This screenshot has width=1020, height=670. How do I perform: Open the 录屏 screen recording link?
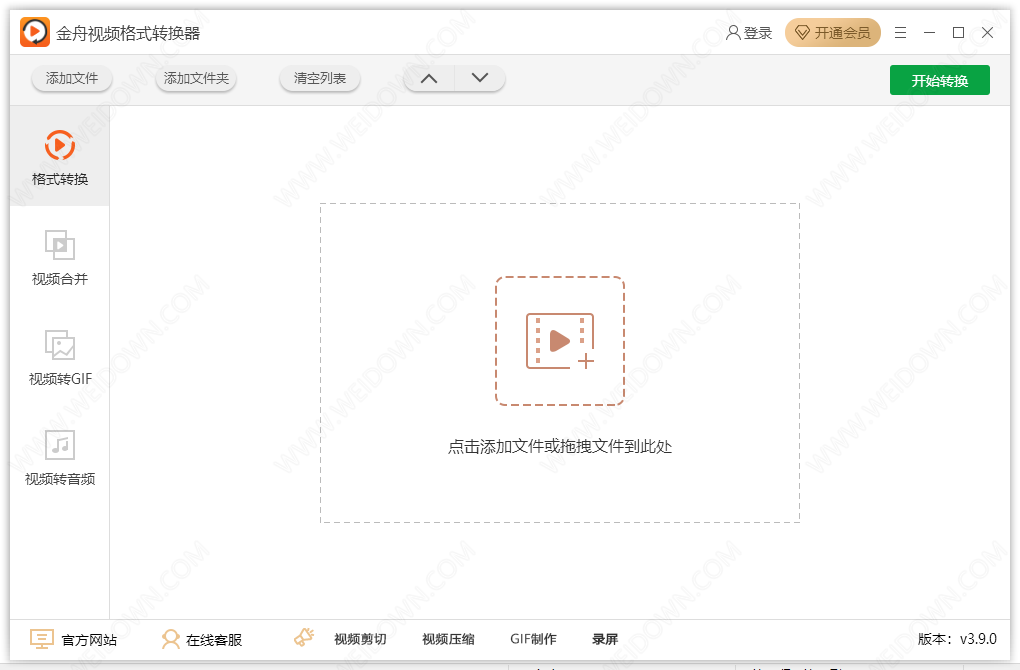(x=604, y=639)
